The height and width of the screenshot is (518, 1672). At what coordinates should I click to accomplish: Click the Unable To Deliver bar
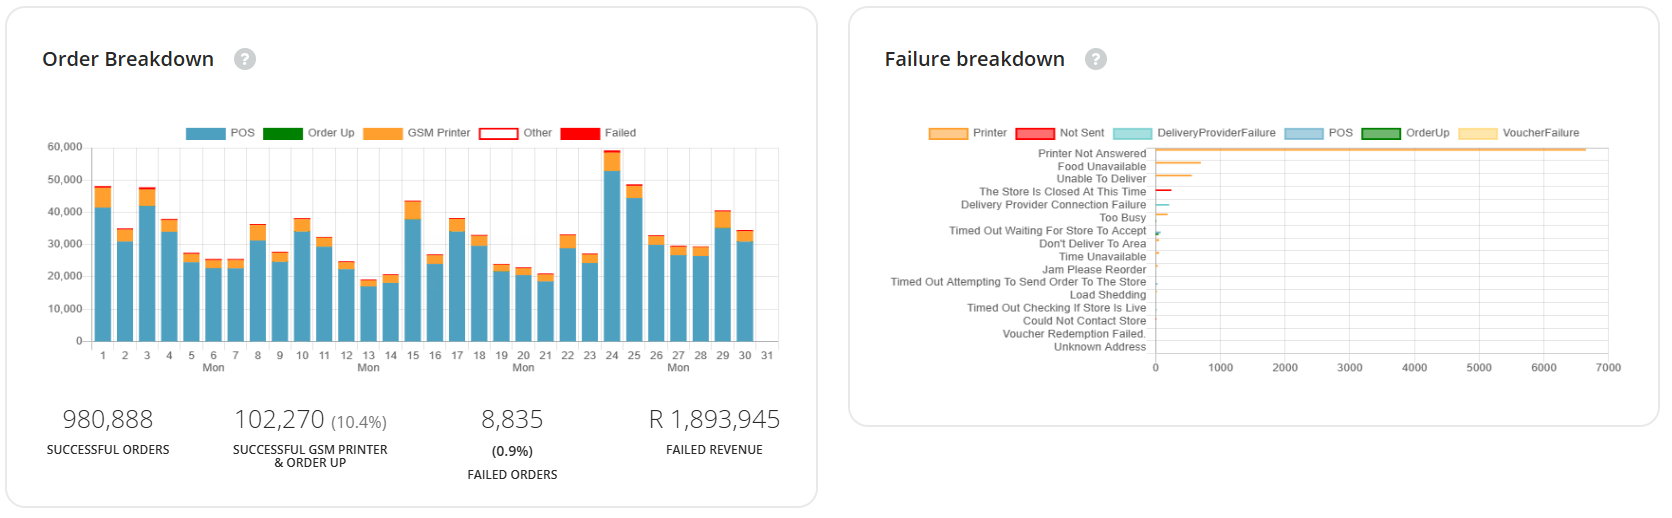point(1173,176)
